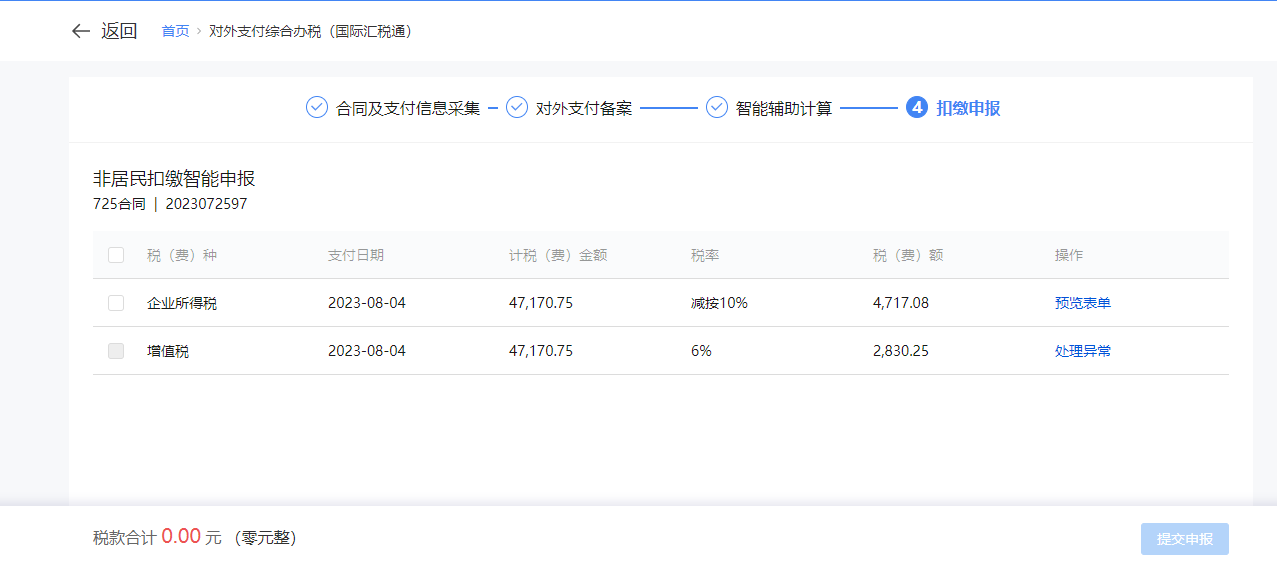Check the 增值税 row checkbox
Screen dimensions: 1277x563
click(116, 351)
